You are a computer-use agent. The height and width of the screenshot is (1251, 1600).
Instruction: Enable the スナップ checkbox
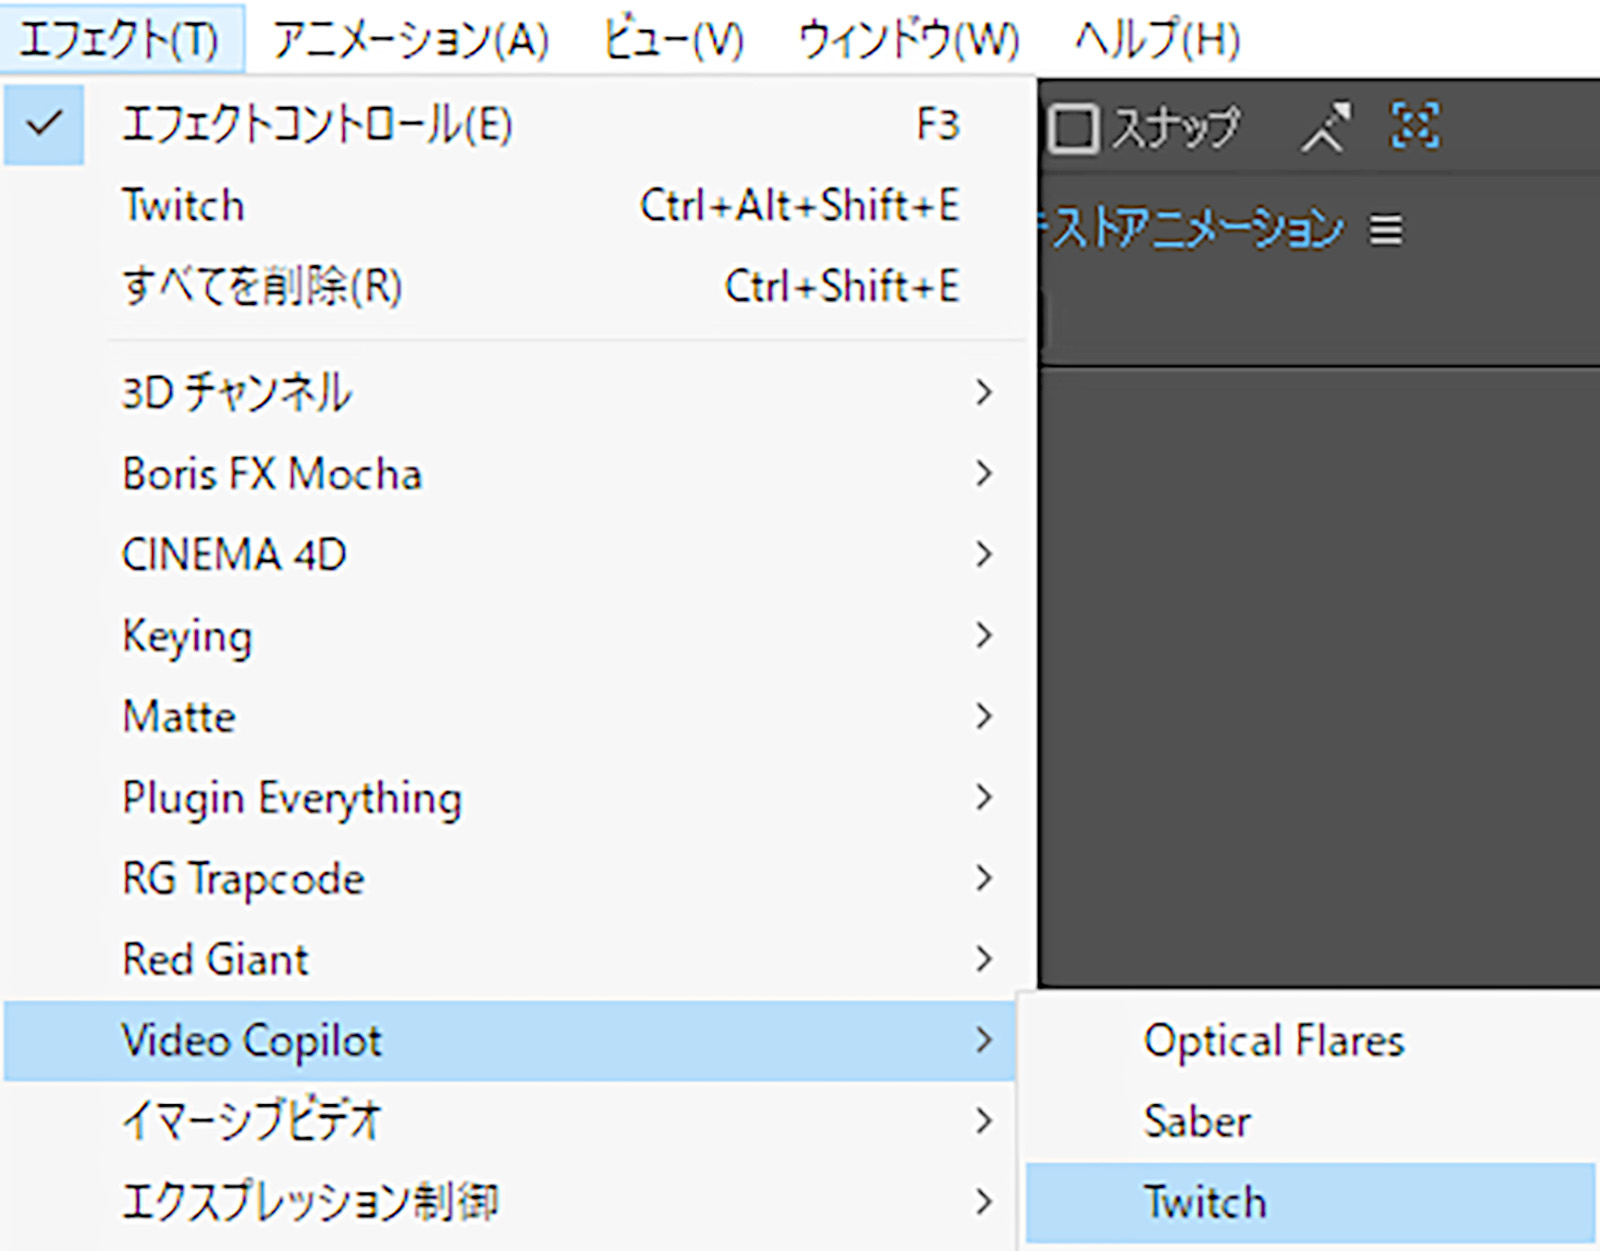coord(1073,128)
